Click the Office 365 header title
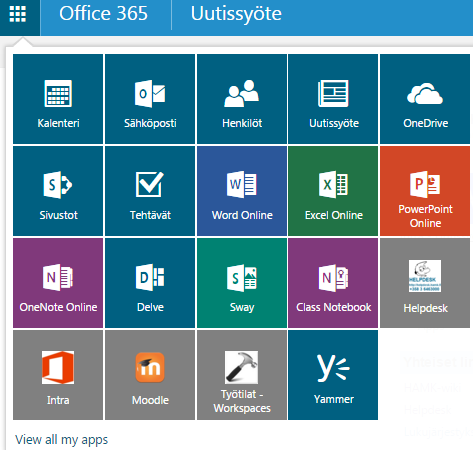 click(x=103, y=14)
